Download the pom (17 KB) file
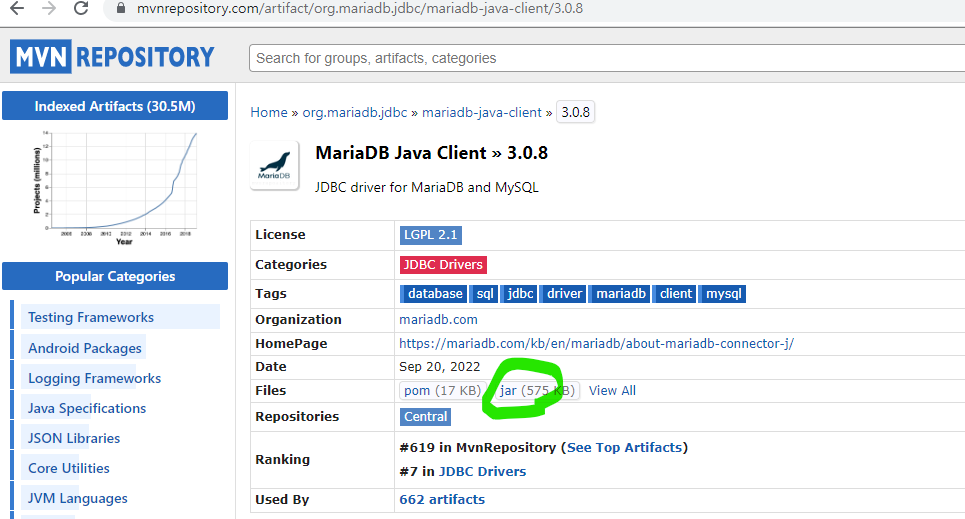This screenshot has height=519, width=965. tap(442, 390)
